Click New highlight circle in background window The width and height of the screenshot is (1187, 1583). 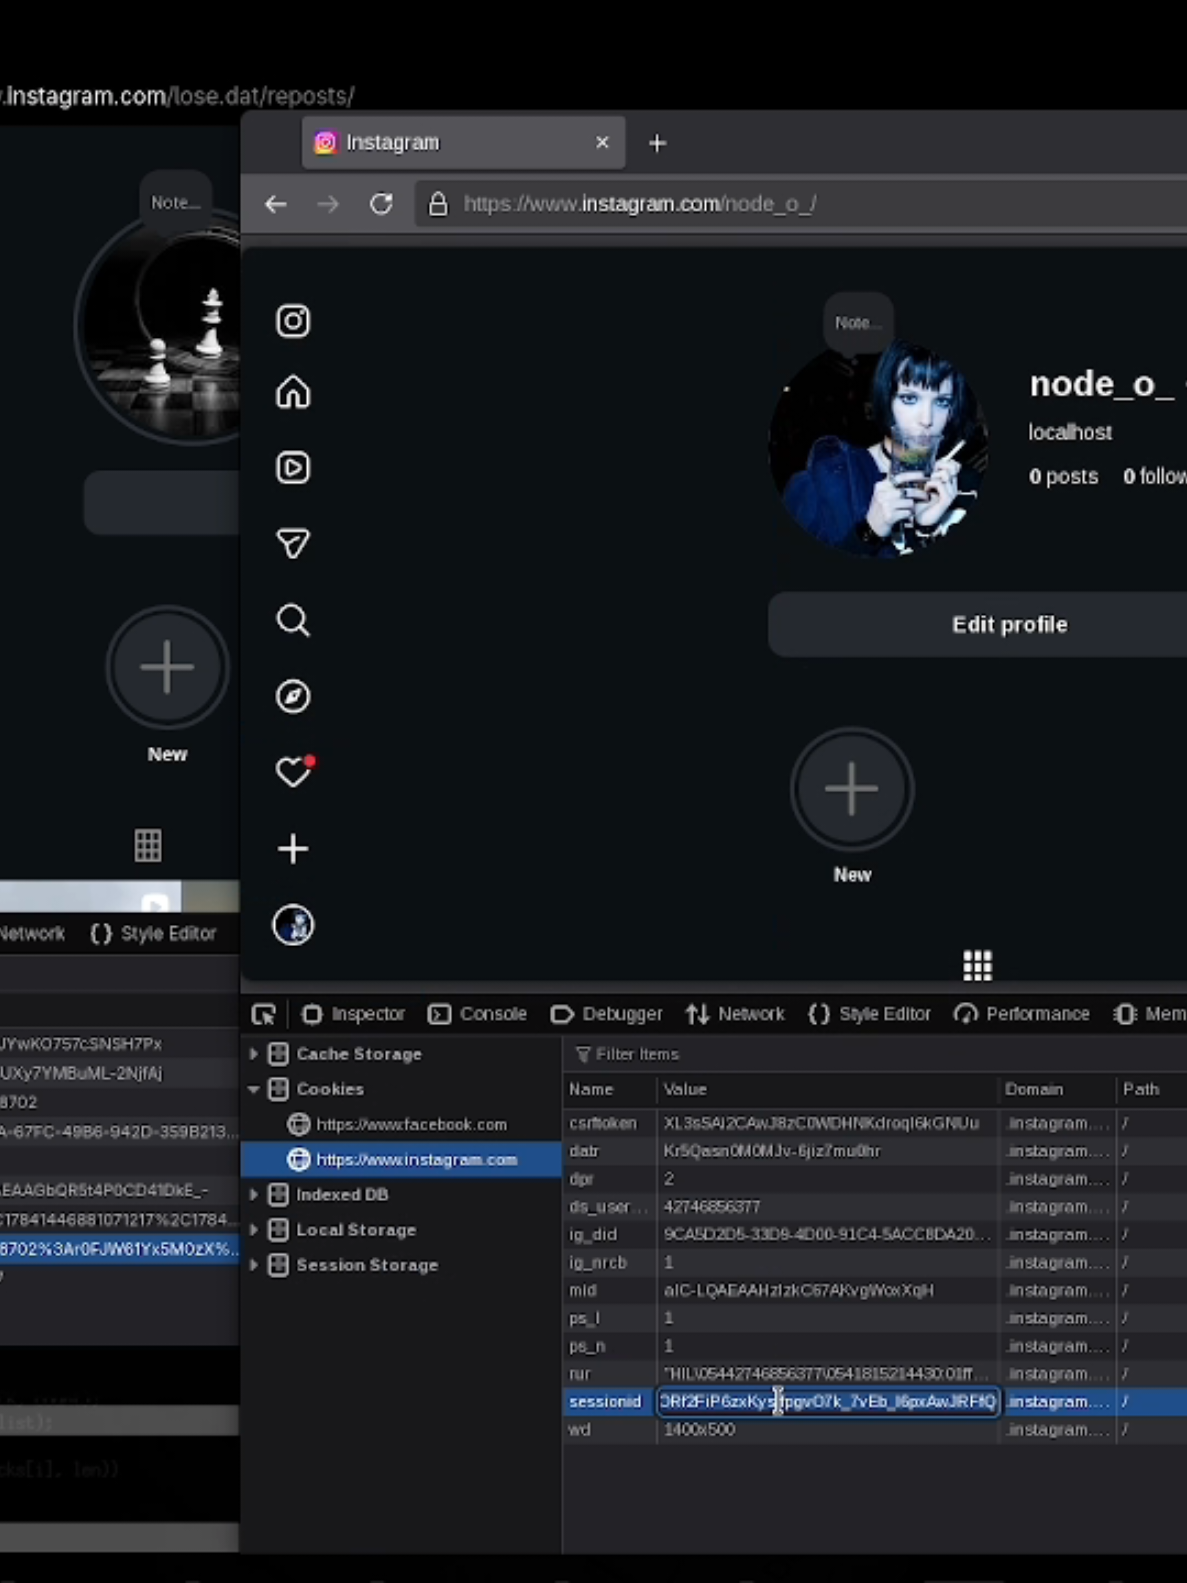pyautogui.click(x=167, y=667)
